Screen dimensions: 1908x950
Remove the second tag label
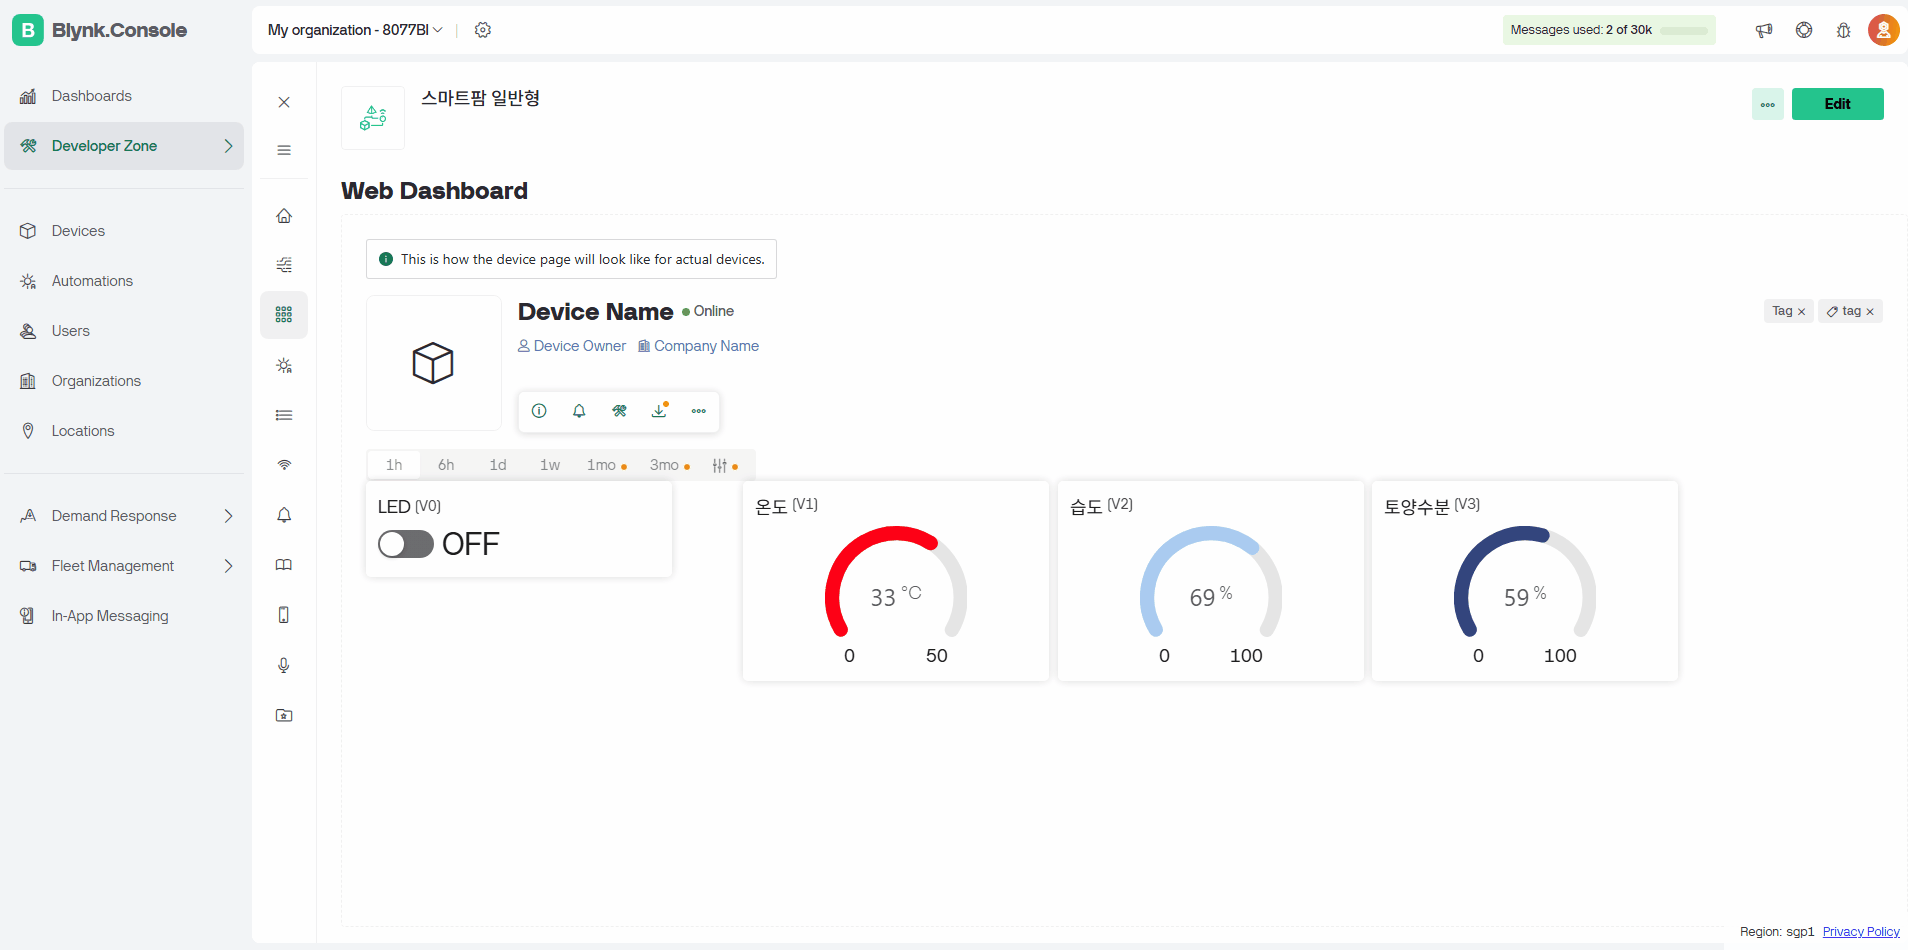1870,312
